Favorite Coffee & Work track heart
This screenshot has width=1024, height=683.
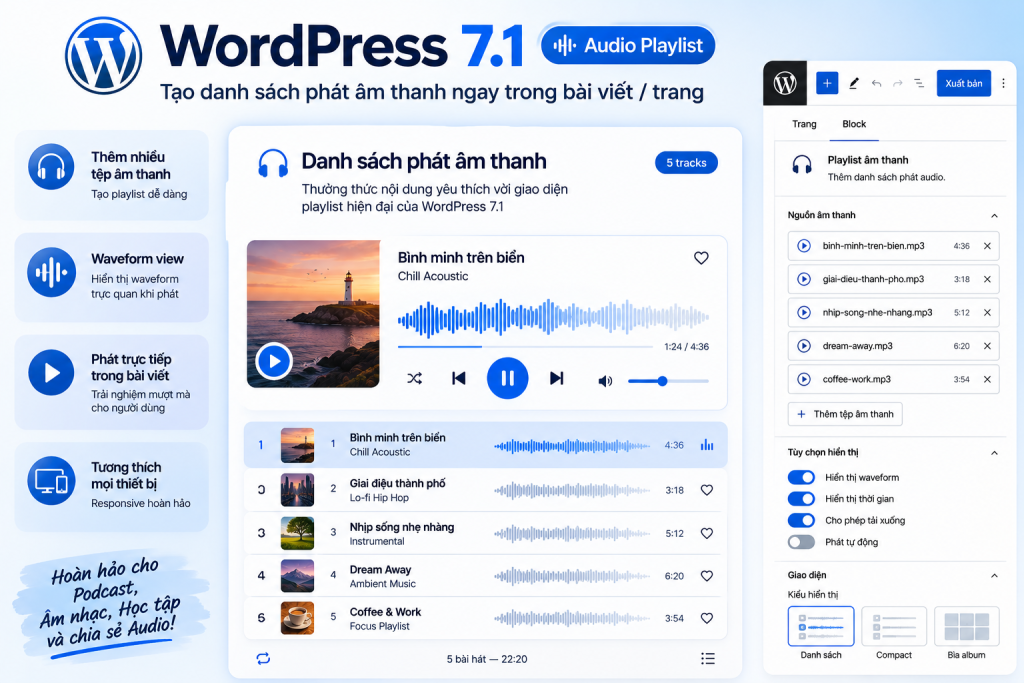tap(707, 618)
